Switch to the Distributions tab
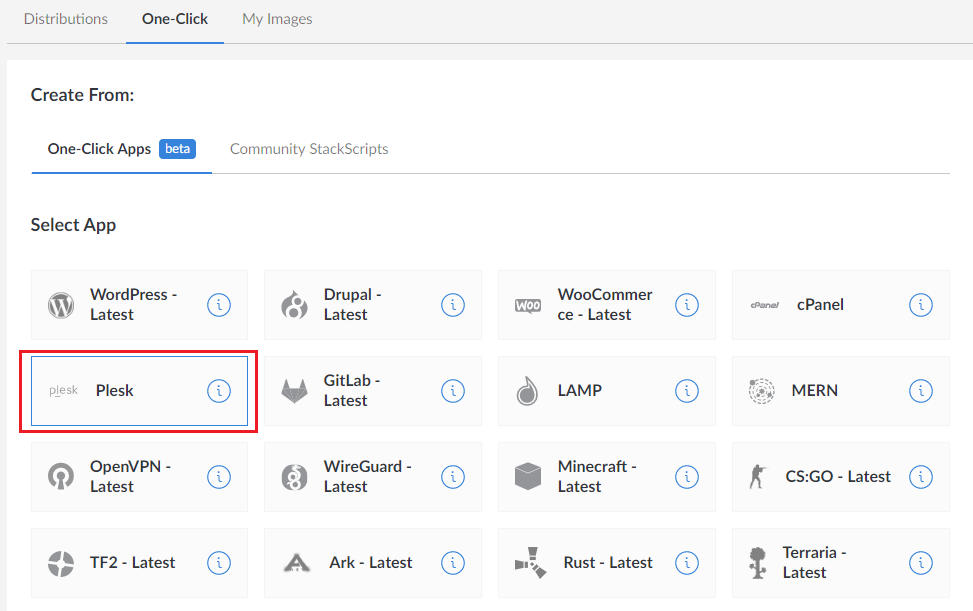Viewport: 973px width, 611px height. click(x=66, y=19)
